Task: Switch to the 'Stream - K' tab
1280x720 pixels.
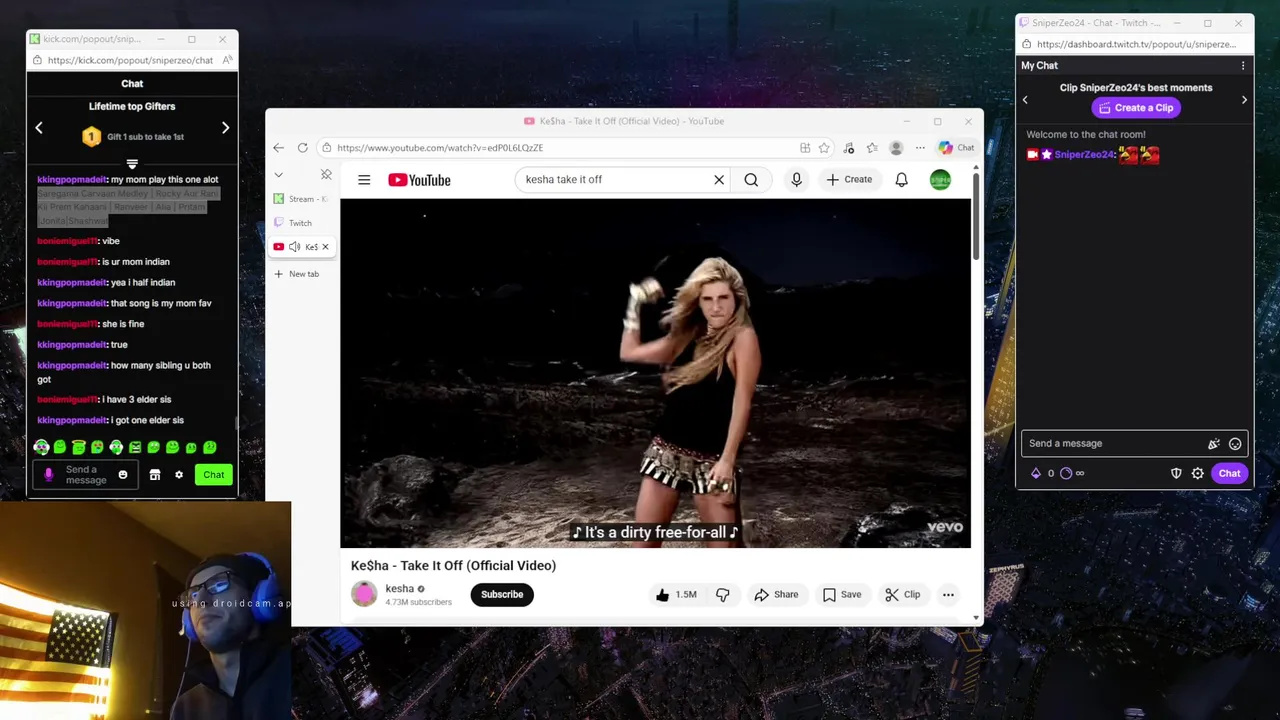Action: tap(301, 199)
